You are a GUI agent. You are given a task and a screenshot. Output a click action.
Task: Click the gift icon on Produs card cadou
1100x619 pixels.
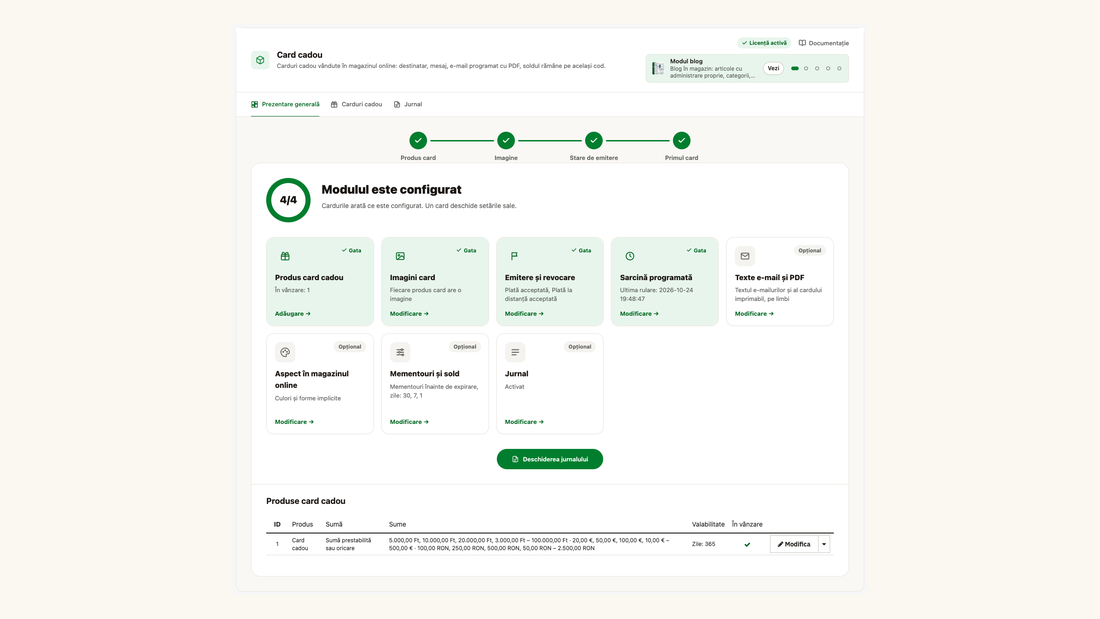(285, 256)
